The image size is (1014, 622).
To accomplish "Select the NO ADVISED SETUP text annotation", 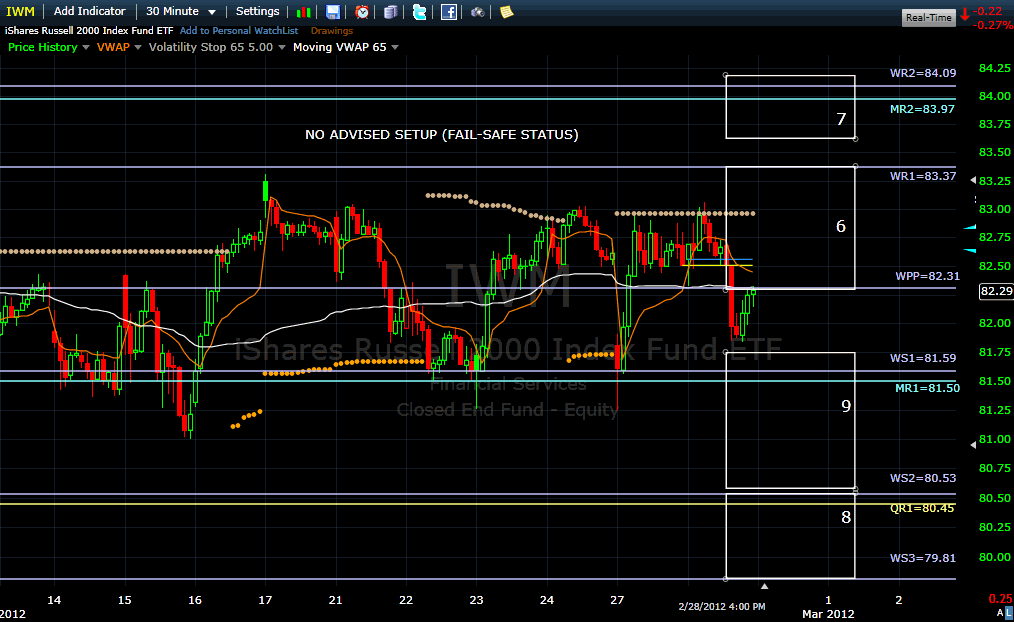I will 442,134.
